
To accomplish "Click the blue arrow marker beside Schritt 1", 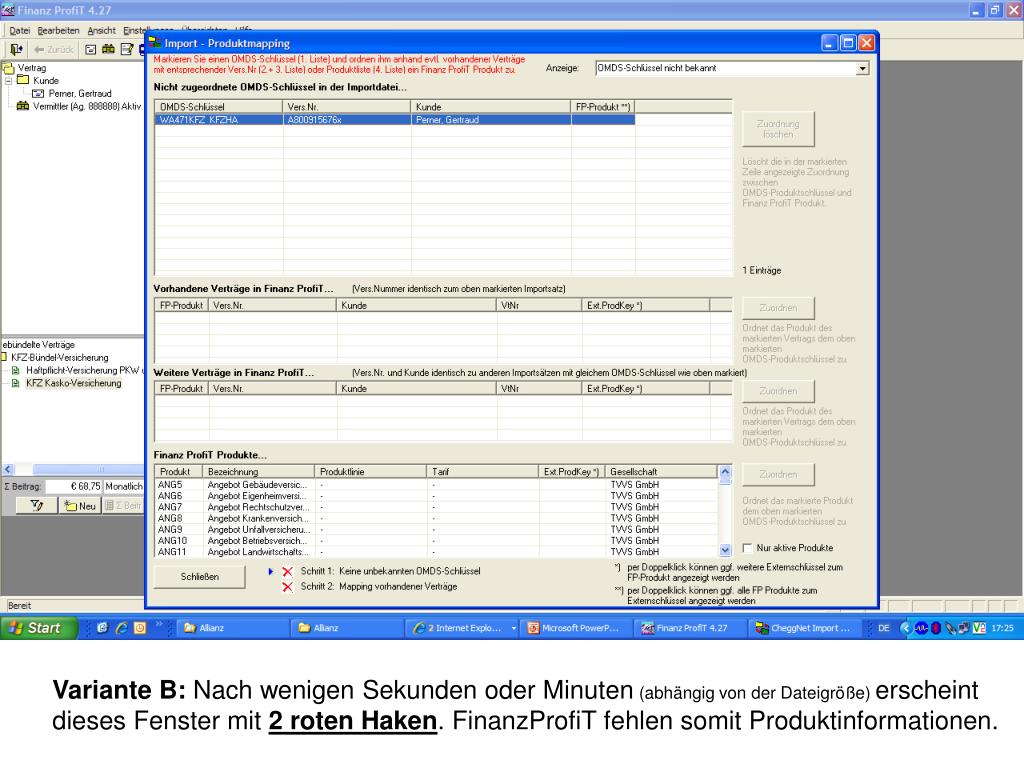I will (x=270, y=571).
